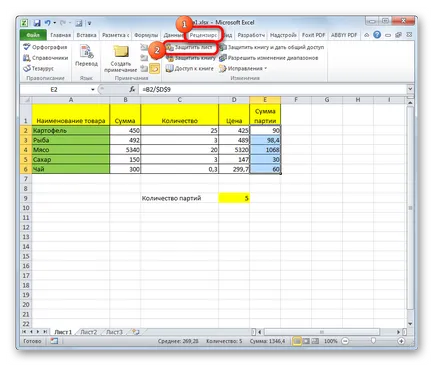The width and height of the screenshot is (434, 366).
Task: Expand the formula bar arrow
Action: tap(410, 89)
